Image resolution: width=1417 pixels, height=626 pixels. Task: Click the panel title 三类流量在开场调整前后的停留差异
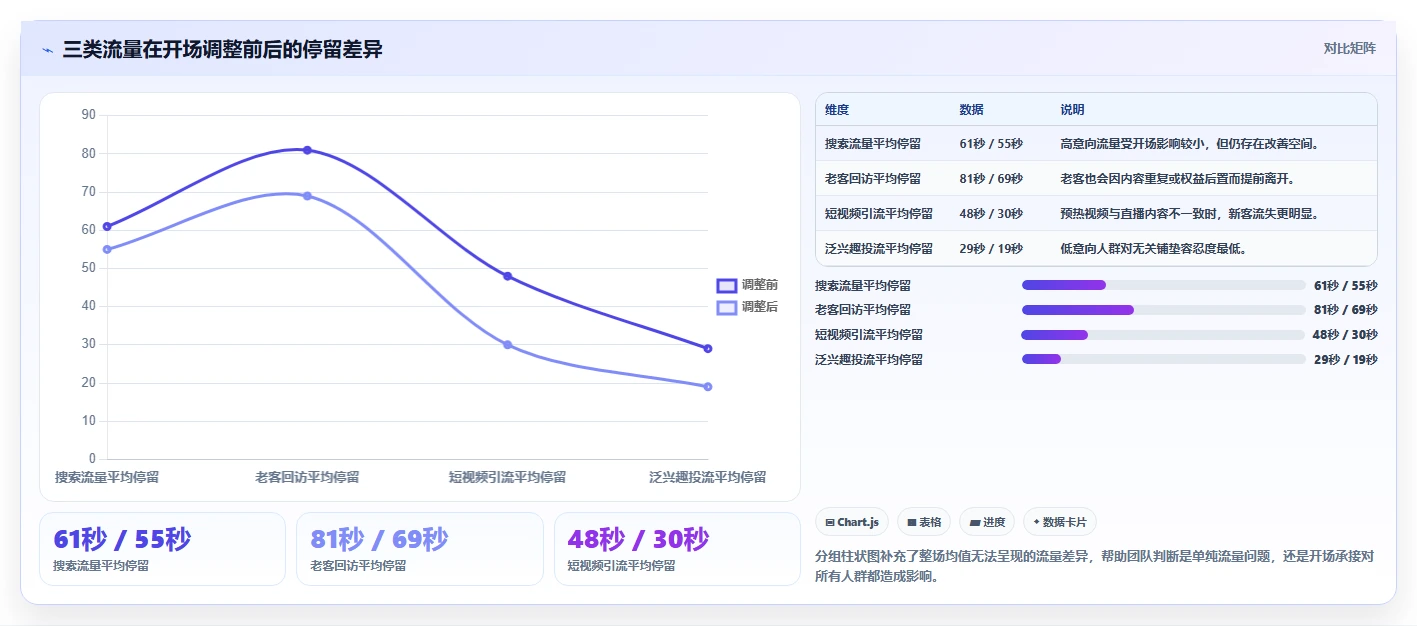click(222, 50)
